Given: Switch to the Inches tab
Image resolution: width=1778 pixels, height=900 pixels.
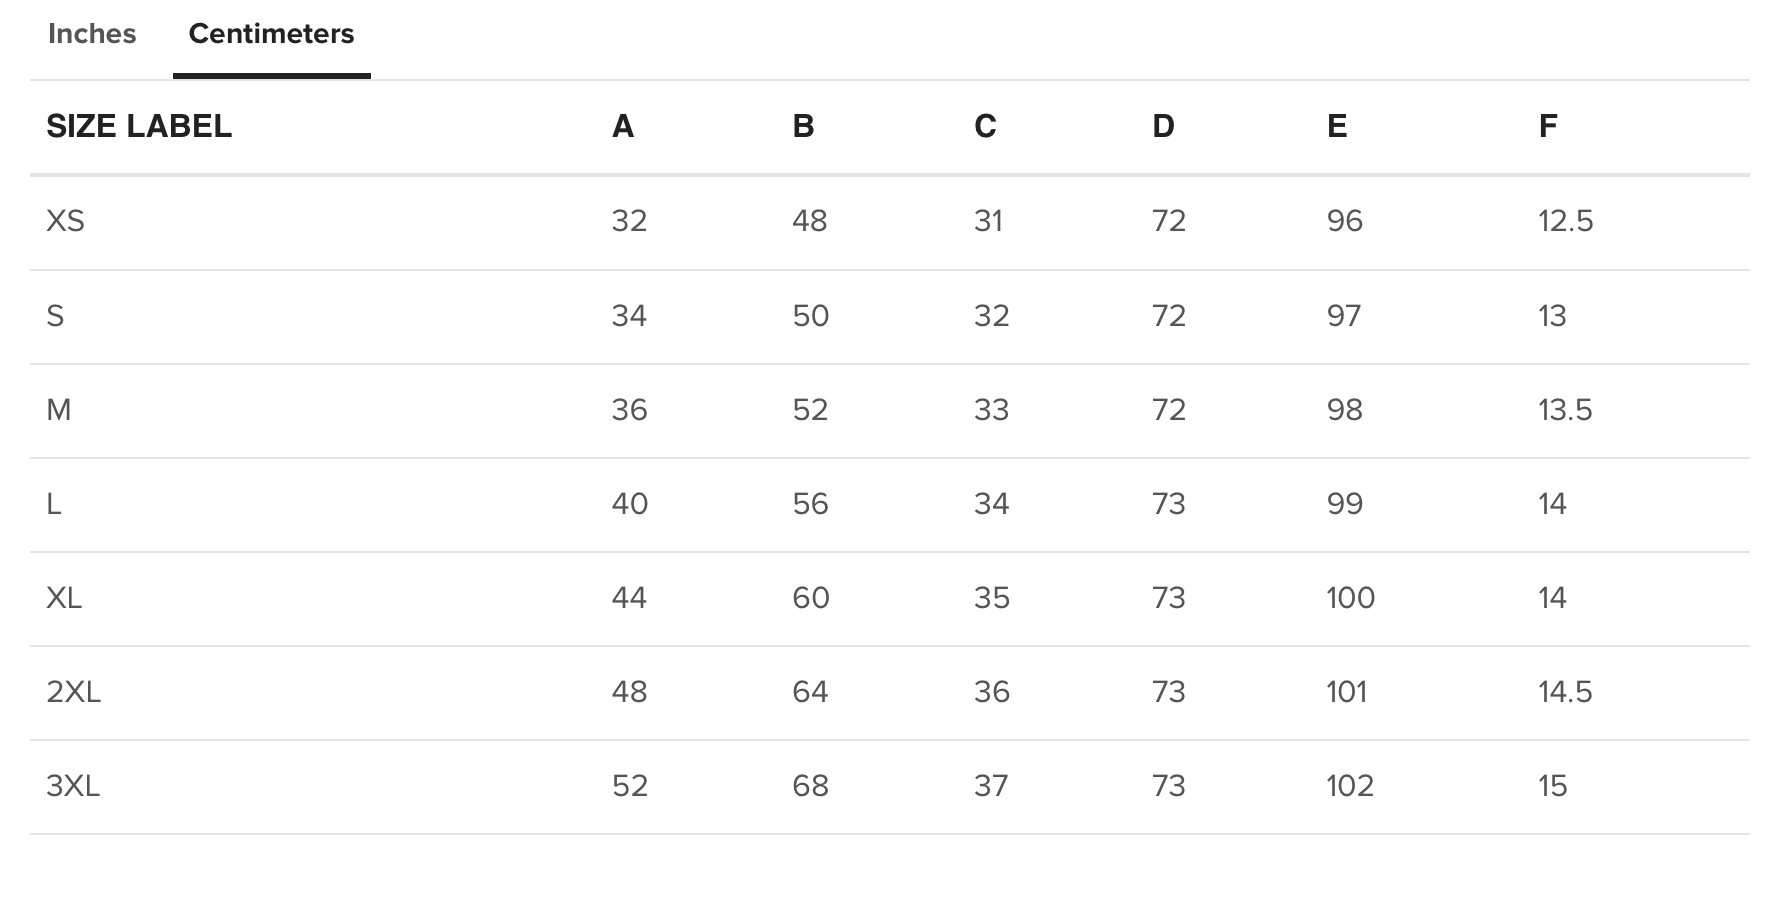Looking at the screenshot, I should [92, 34].
